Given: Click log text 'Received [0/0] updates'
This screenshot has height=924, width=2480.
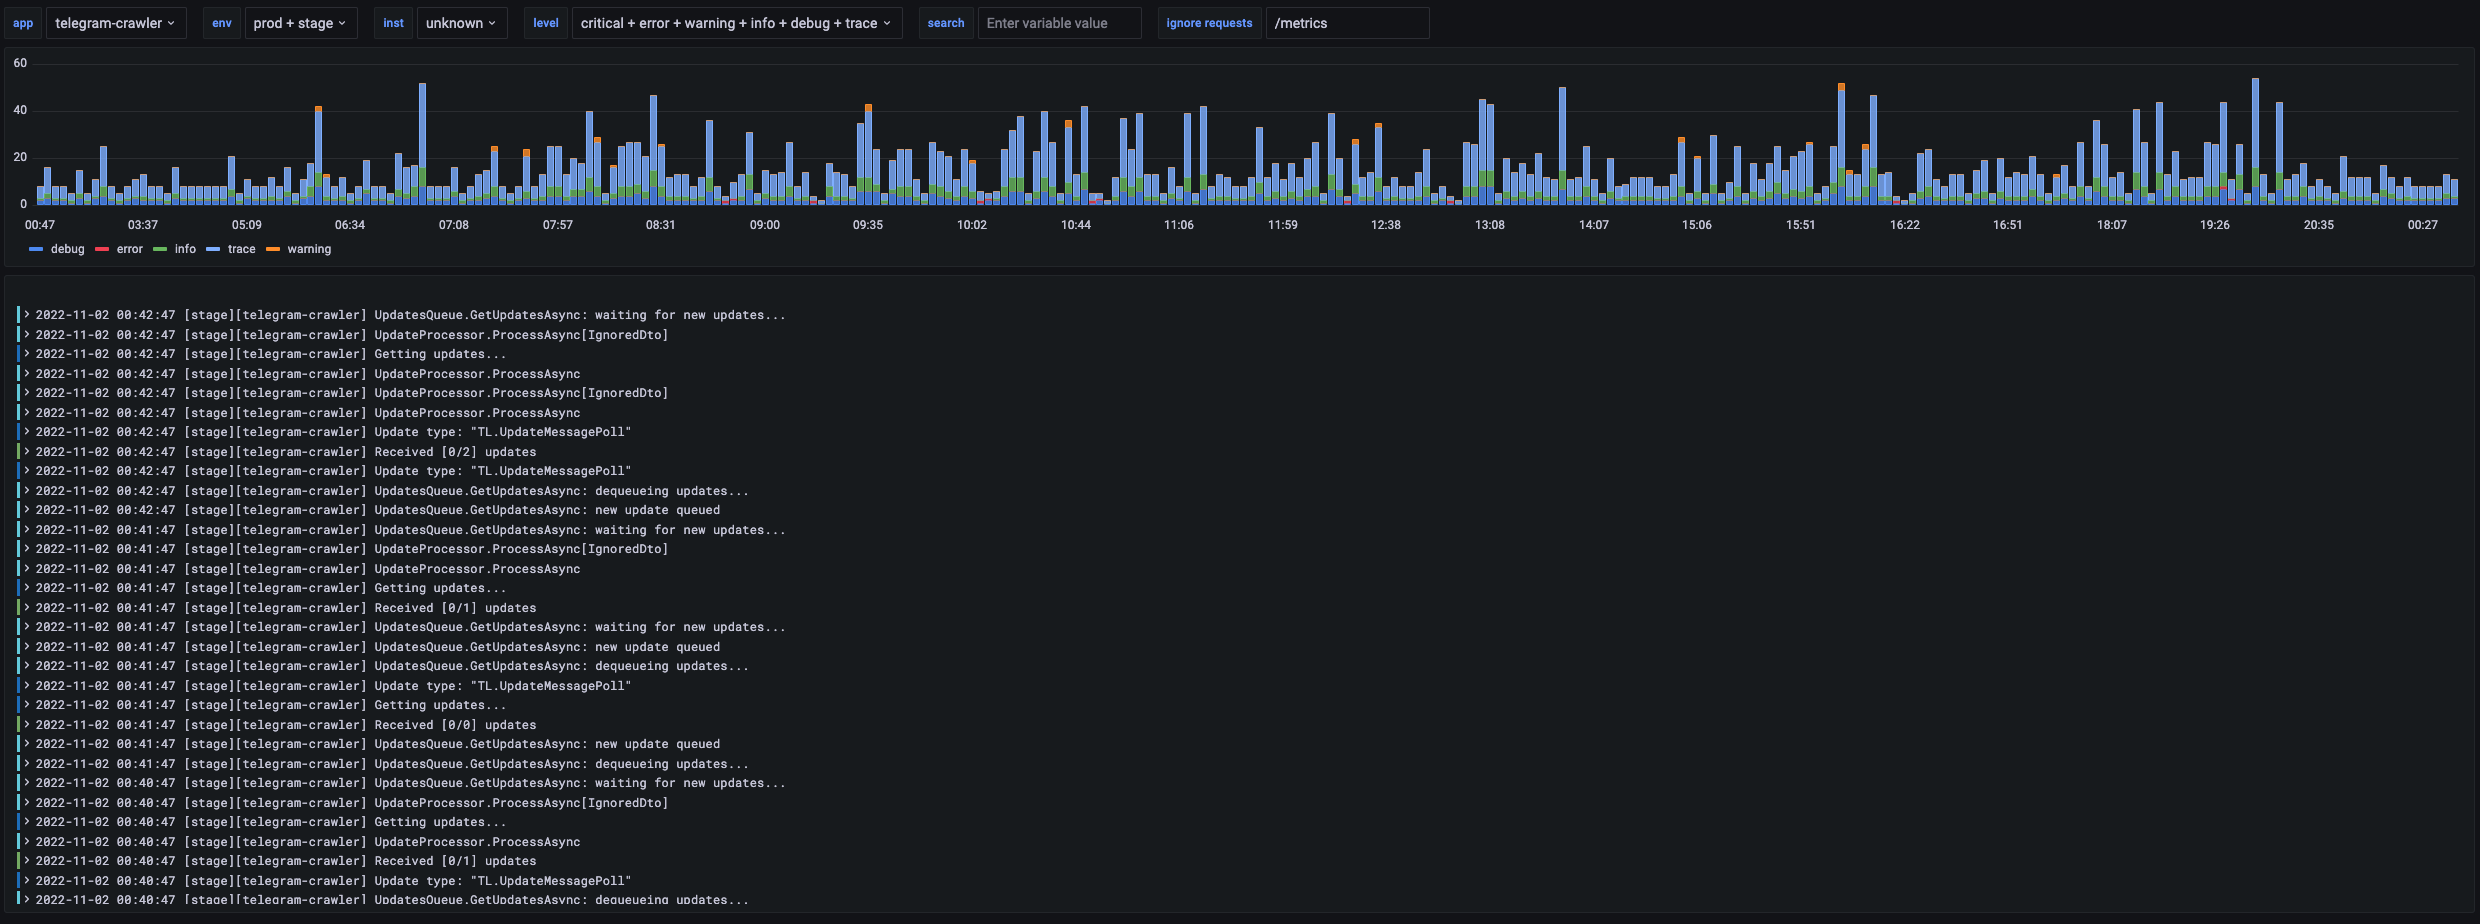Looking at the screenshot, I should 455,725.
